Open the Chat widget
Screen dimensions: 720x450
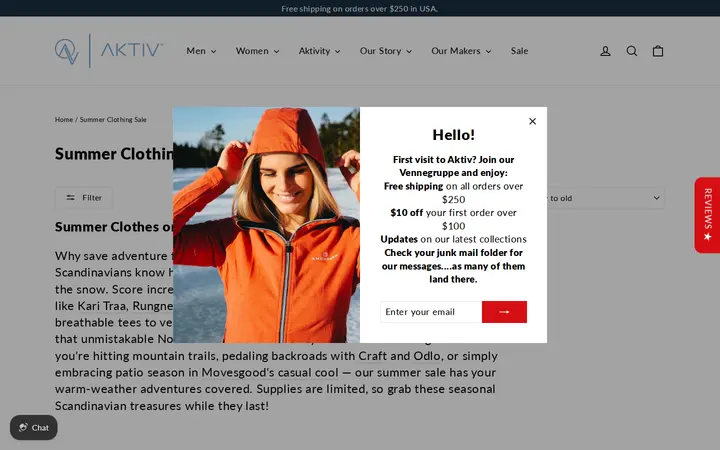[34, 428]
